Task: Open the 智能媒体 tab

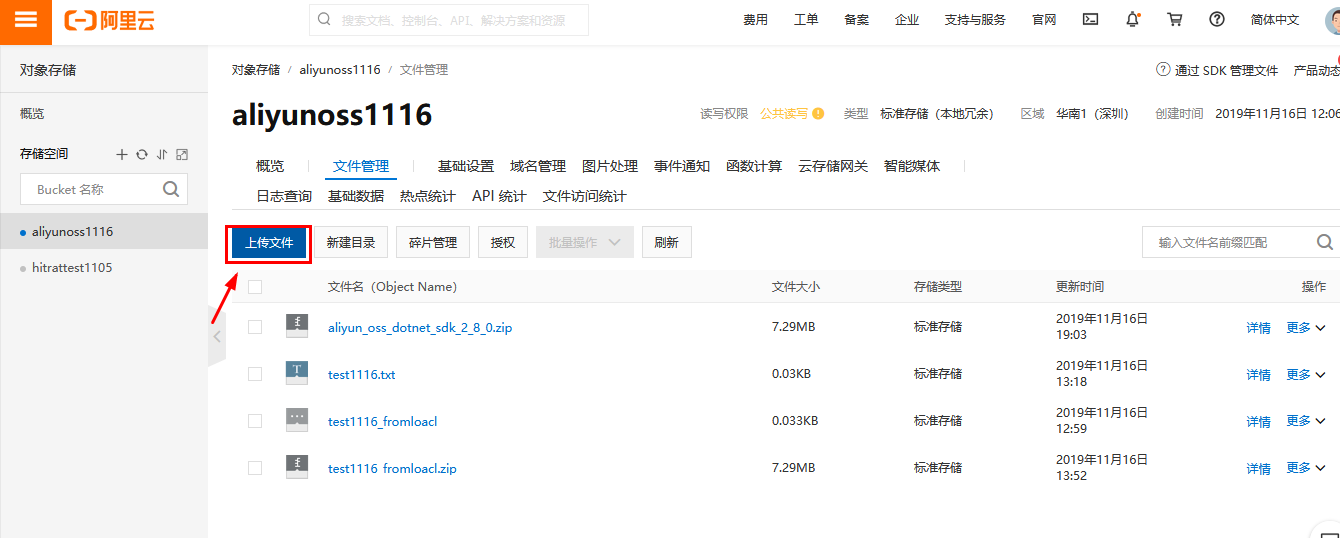Action: [912, 166]
